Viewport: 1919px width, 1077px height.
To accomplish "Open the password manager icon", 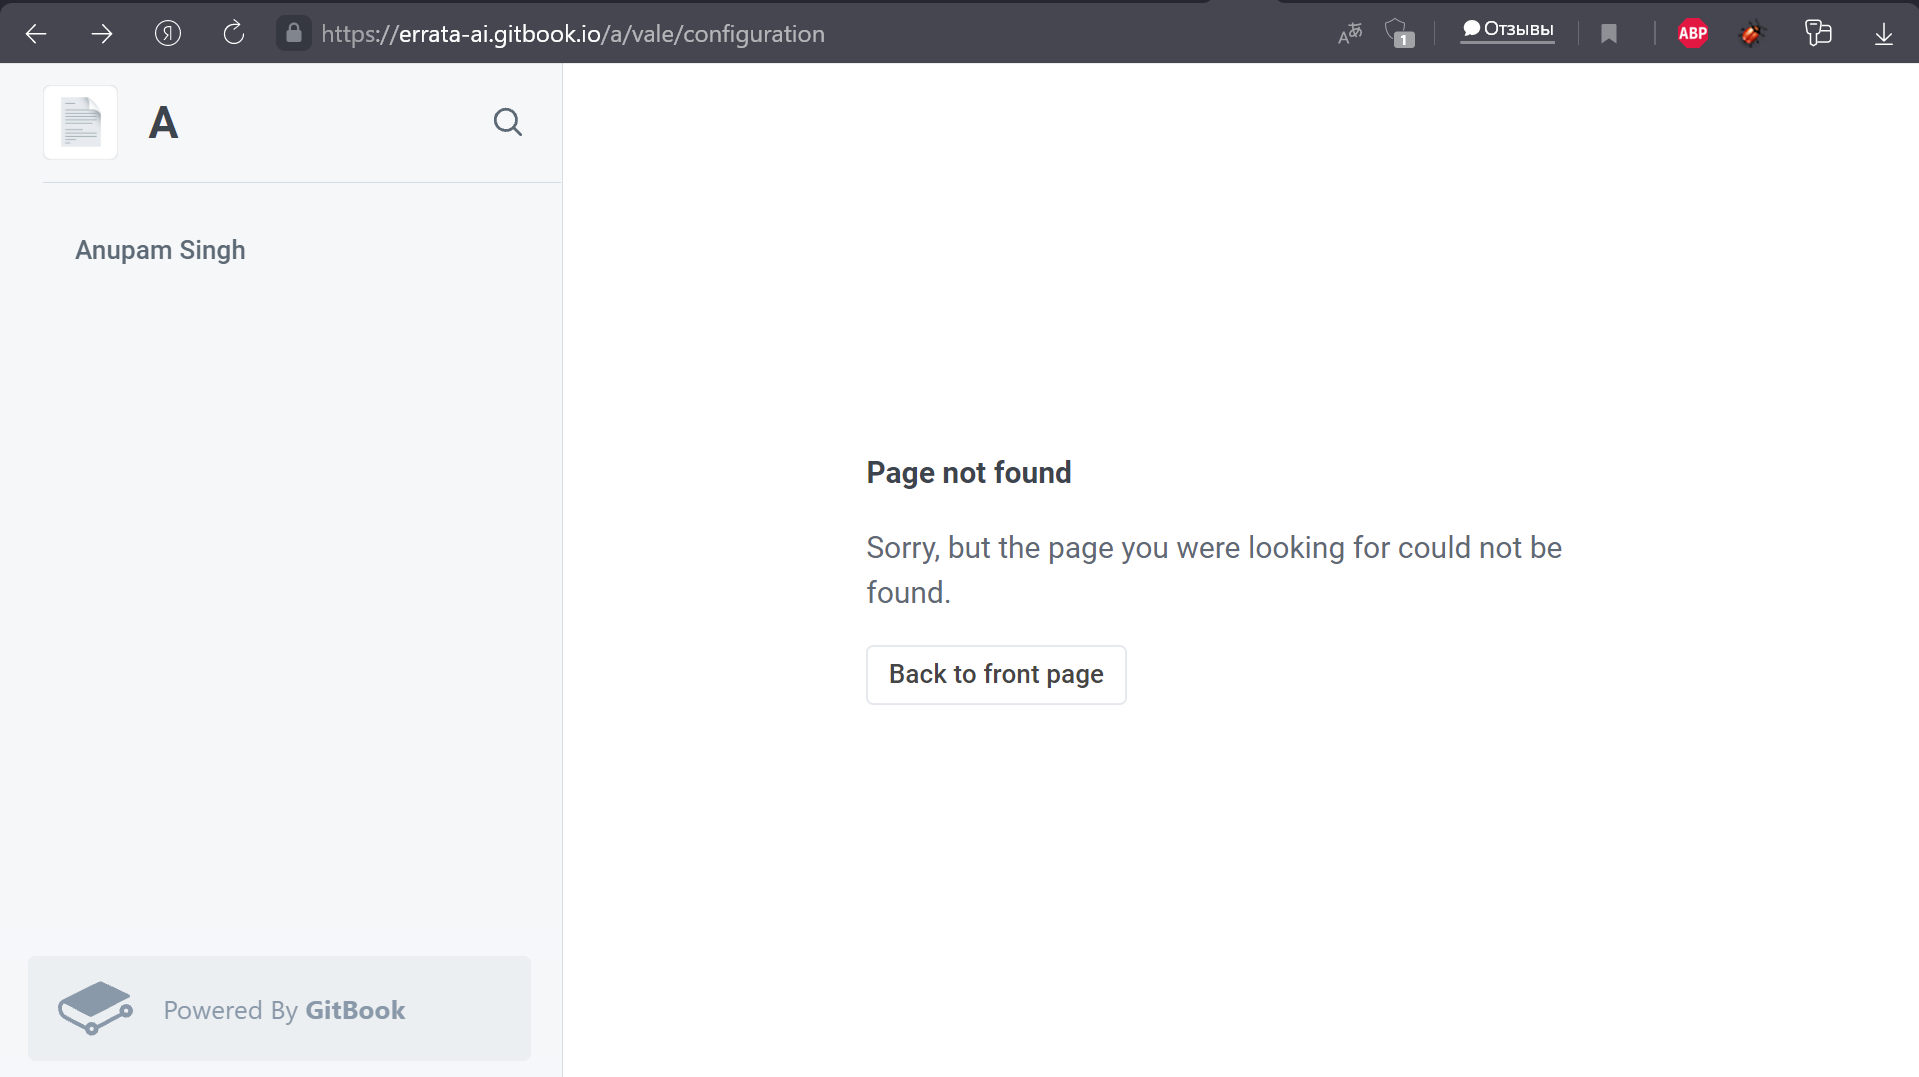I will 1819,33.
